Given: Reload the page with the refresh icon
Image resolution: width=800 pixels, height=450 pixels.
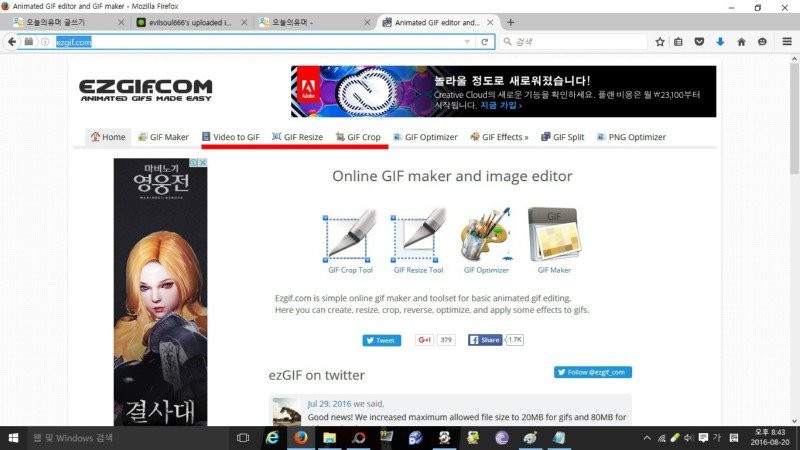Looking at the screenshot, I should tap(485, 42).
